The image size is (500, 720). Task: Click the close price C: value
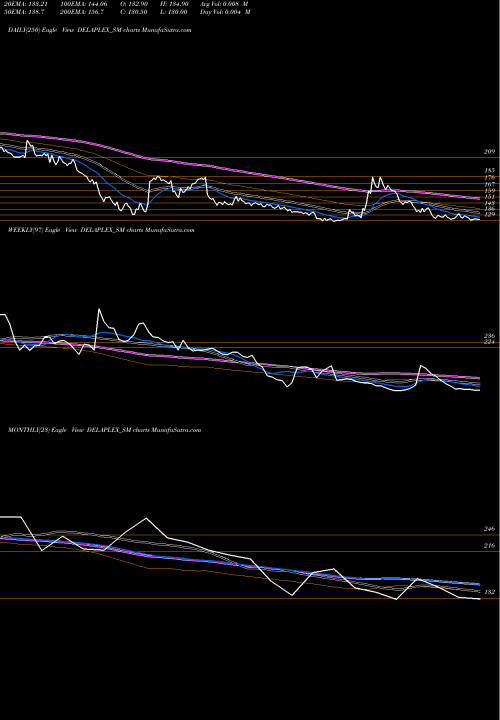click(133, 12)
